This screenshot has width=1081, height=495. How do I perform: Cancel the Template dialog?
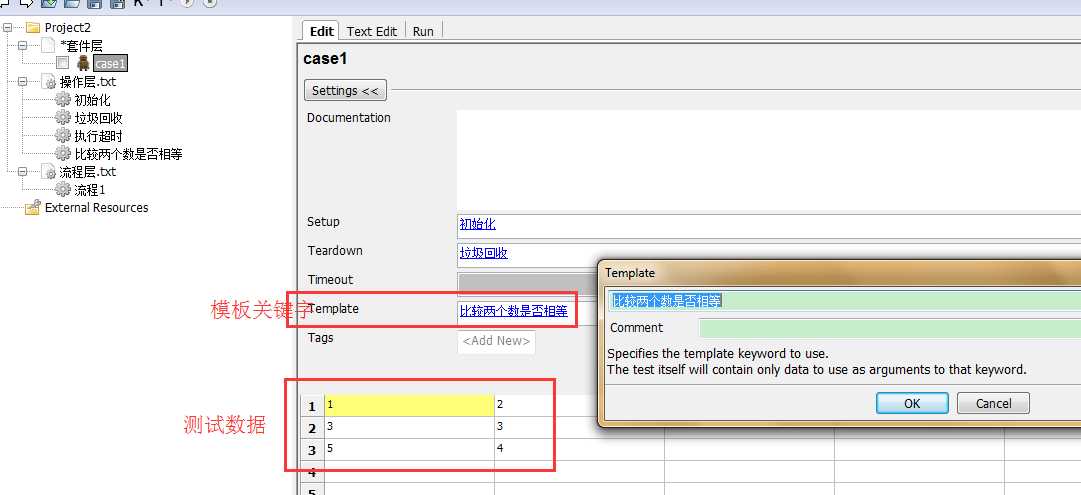993,403
